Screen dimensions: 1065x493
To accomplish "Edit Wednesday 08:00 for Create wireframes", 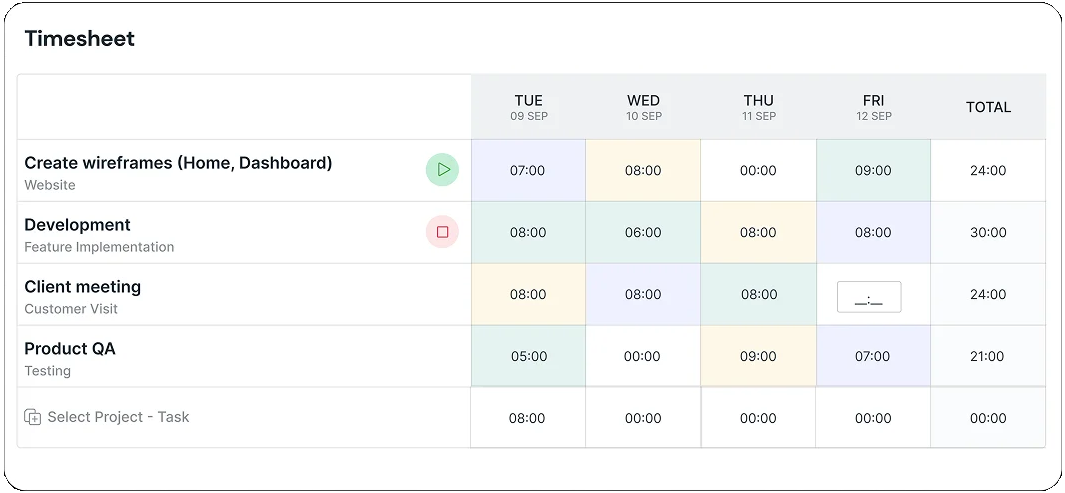I will 643,170.
